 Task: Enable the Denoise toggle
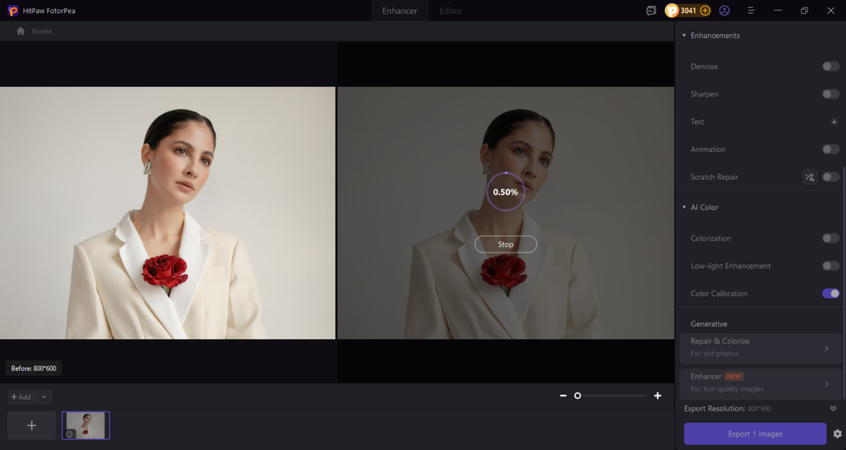point(830,66)
